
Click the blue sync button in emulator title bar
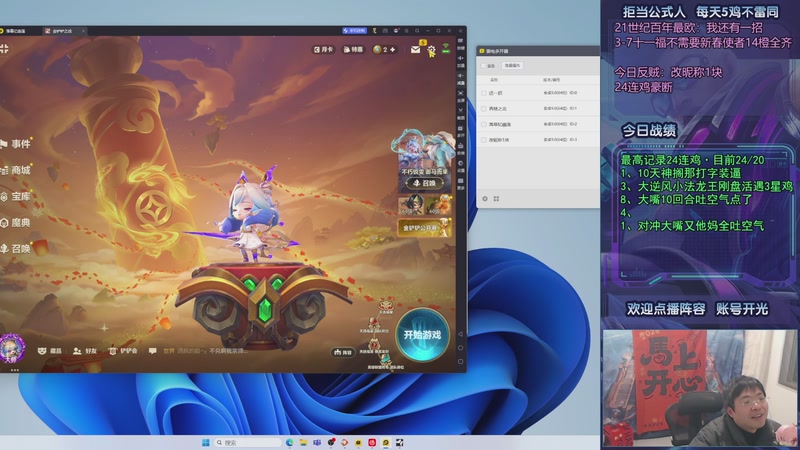click(x=355, y=31)
